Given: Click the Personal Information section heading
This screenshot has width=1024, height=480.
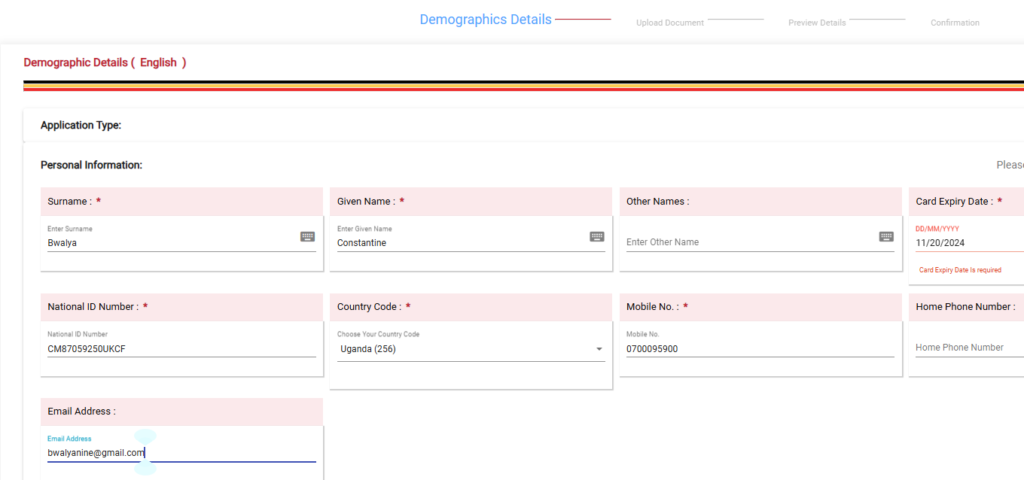Looking at the screenshot, I should tap(91, 164).
